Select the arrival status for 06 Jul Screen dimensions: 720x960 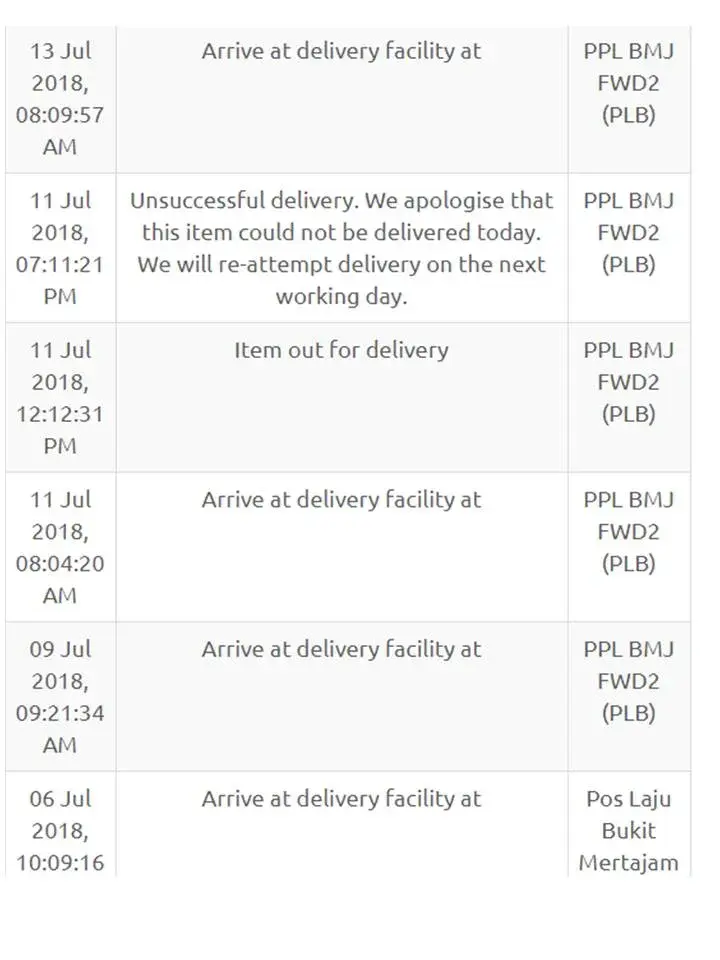coord(341,799)
